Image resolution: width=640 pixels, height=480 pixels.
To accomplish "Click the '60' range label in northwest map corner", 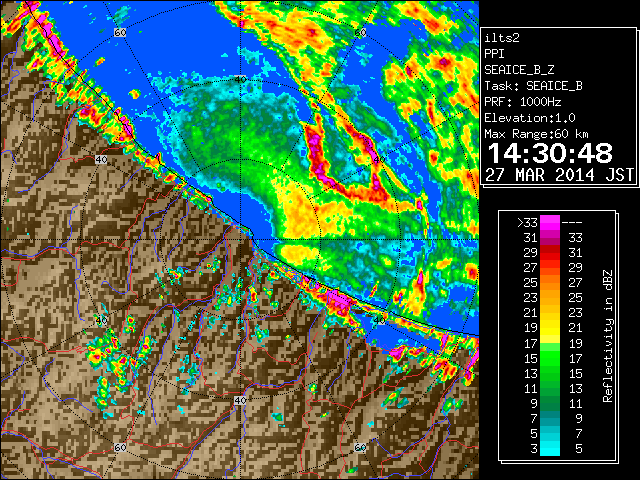I will point(120,32).
